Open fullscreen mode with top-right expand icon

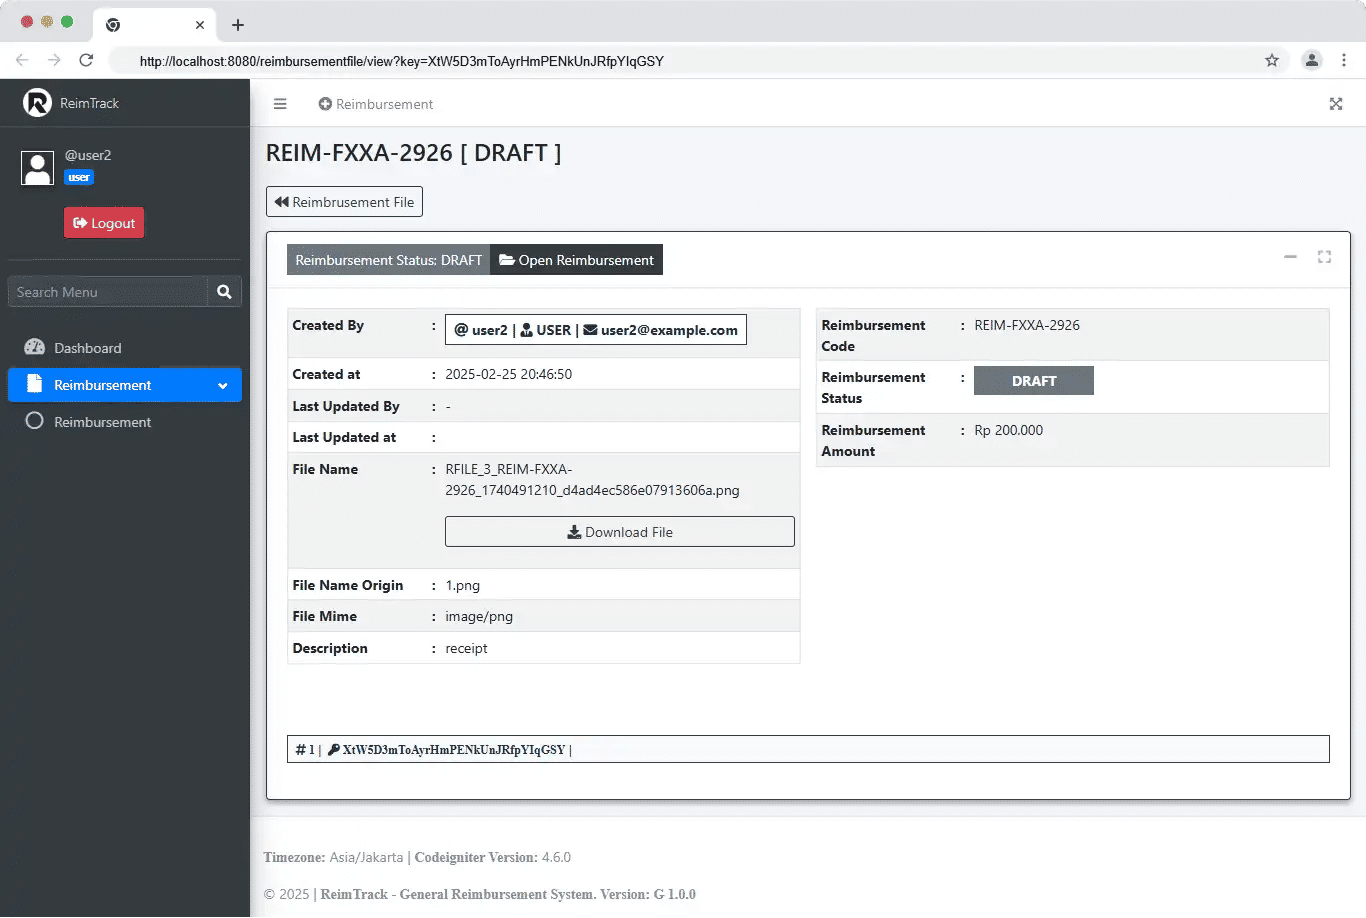click(x=1335, y=104)
